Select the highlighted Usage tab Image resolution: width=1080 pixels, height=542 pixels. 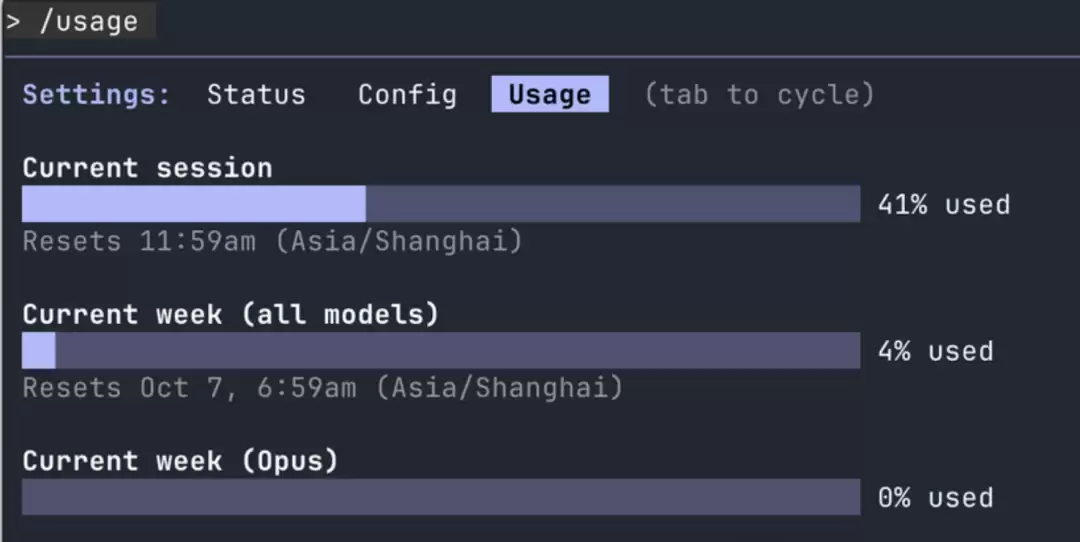point(550,94)
